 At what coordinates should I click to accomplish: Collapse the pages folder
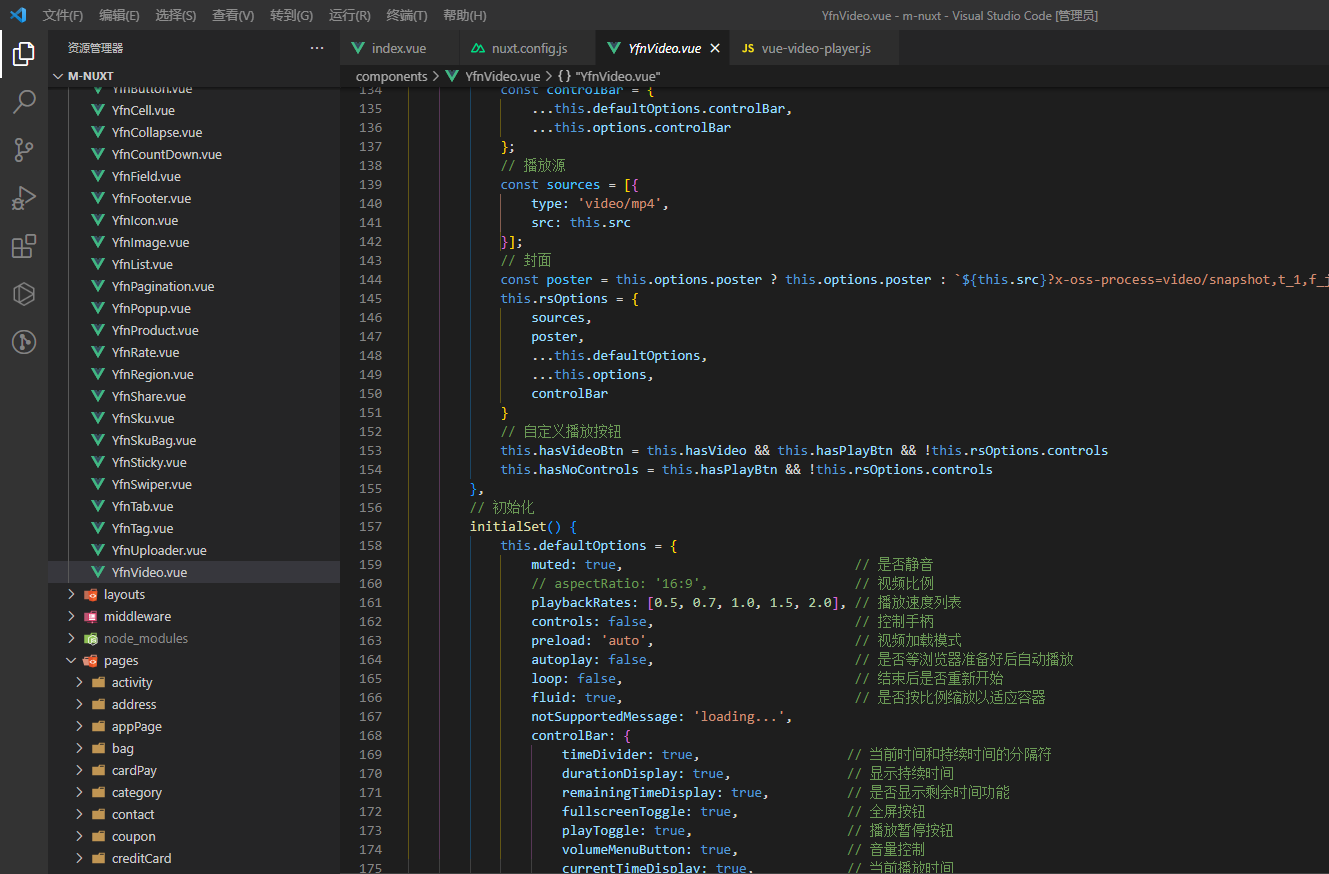[120, 660]
